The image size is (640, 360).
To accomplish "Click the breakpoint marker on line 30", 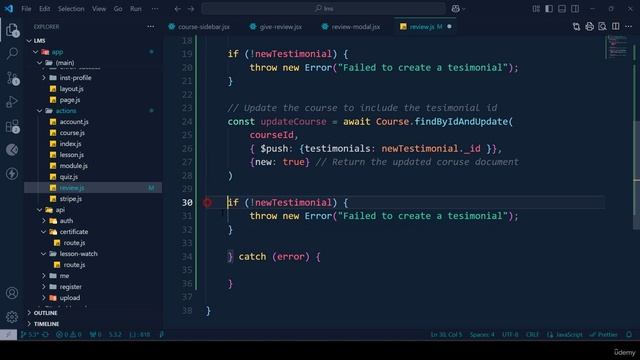I will pyautogui.click(x=207, y=202).
